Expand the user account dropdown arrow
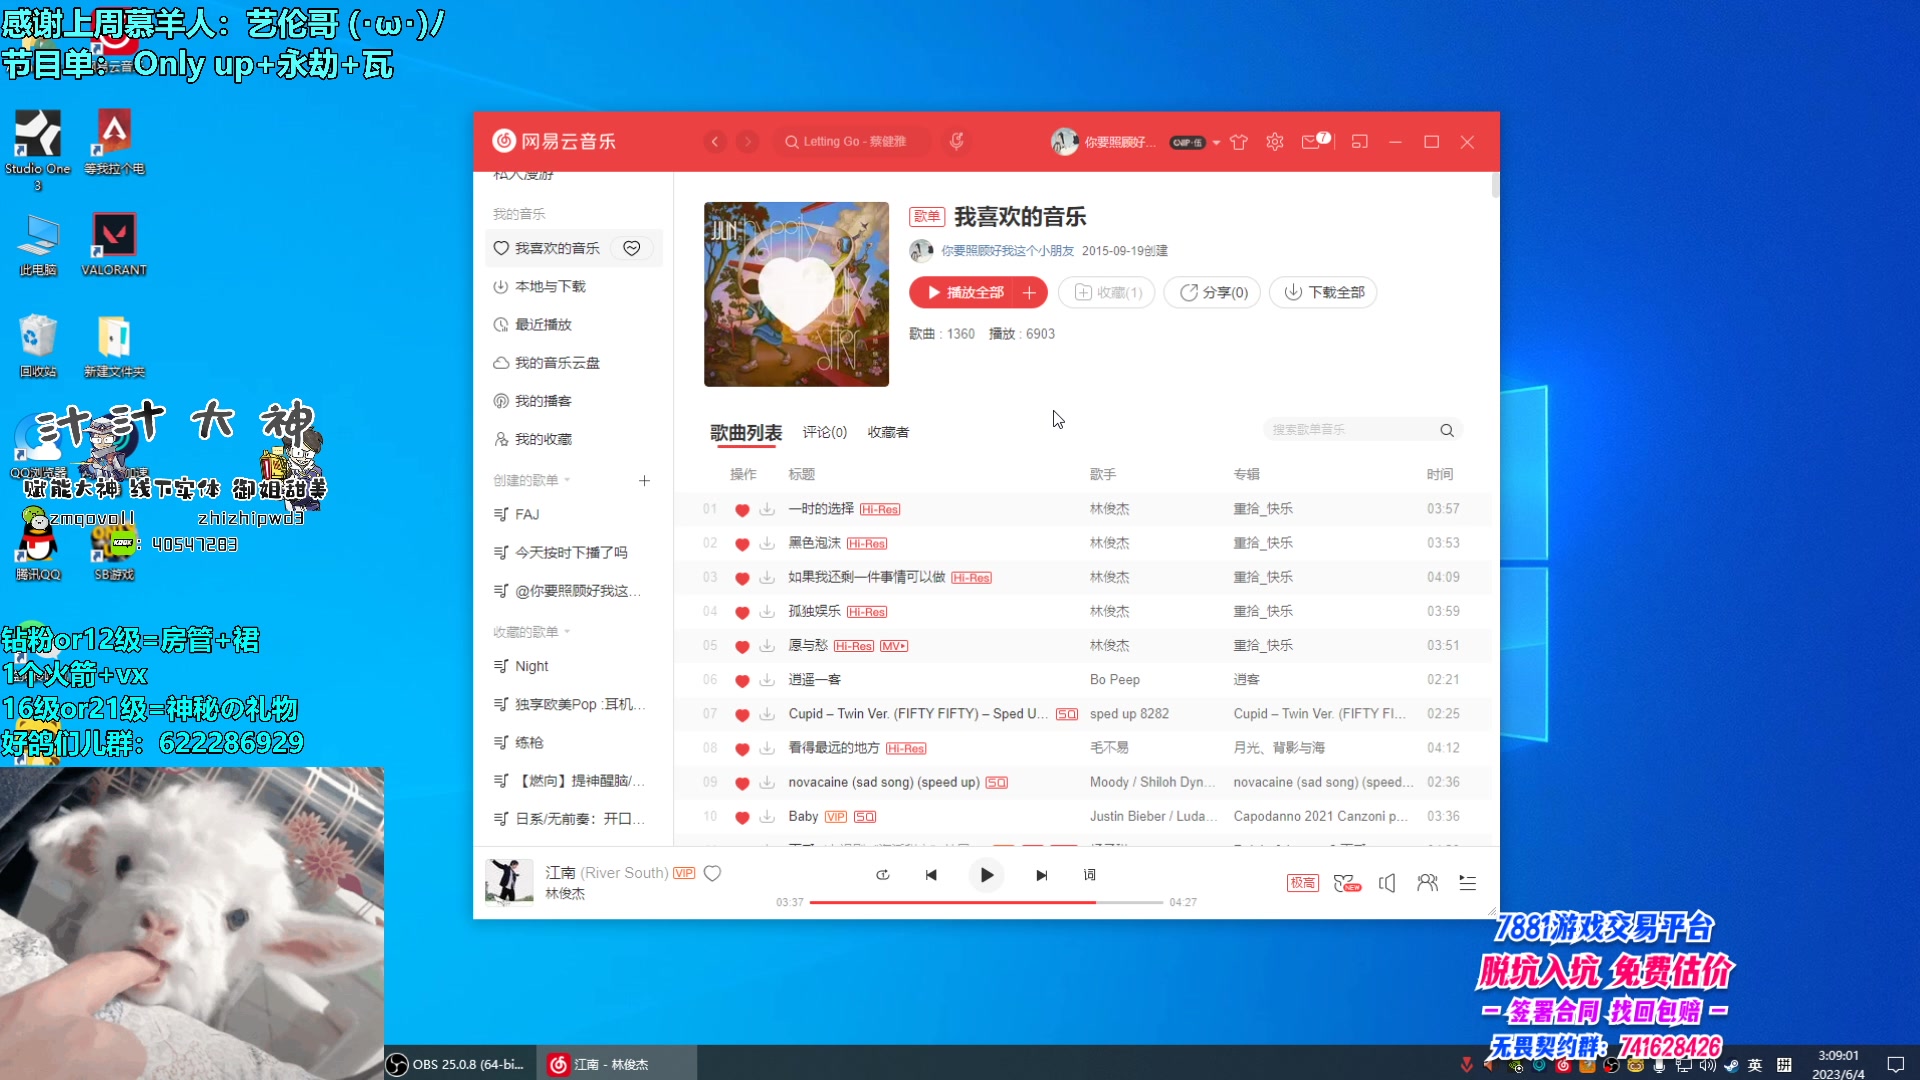1920x1080 pixels. 1216,143
